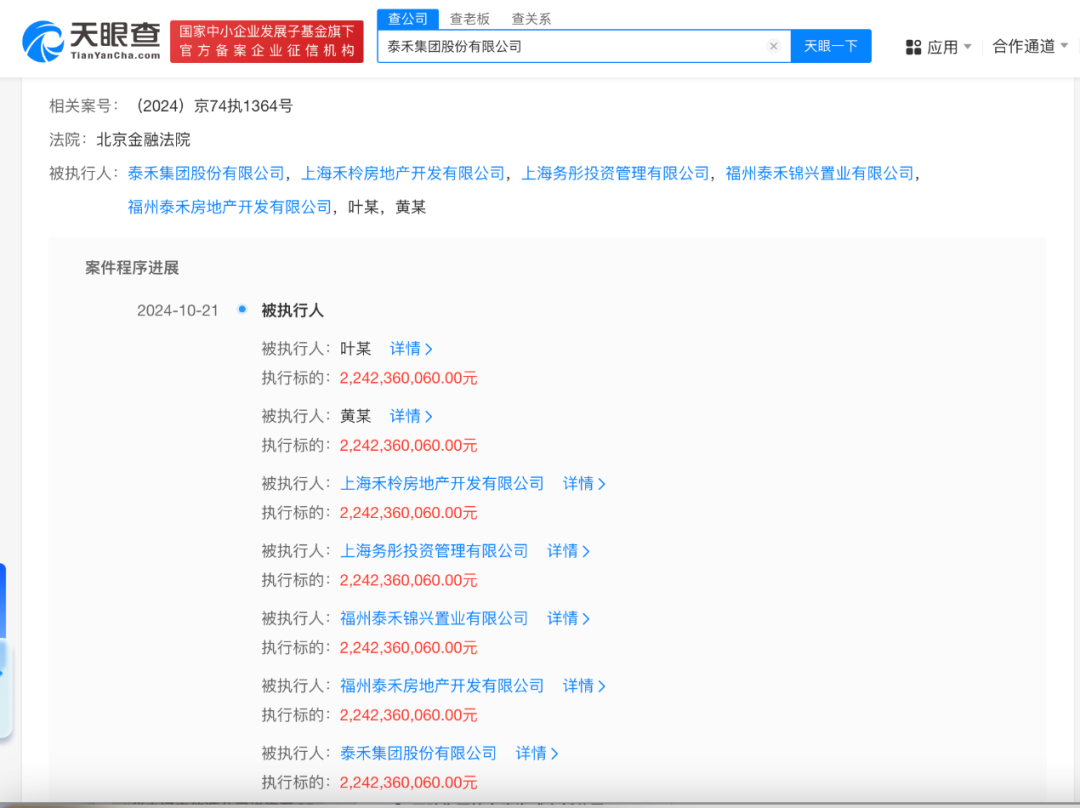
Task: Open 上海务彤投资管理有限公司 in progress list
Action: pyautogui.click(x=434, y=552)
